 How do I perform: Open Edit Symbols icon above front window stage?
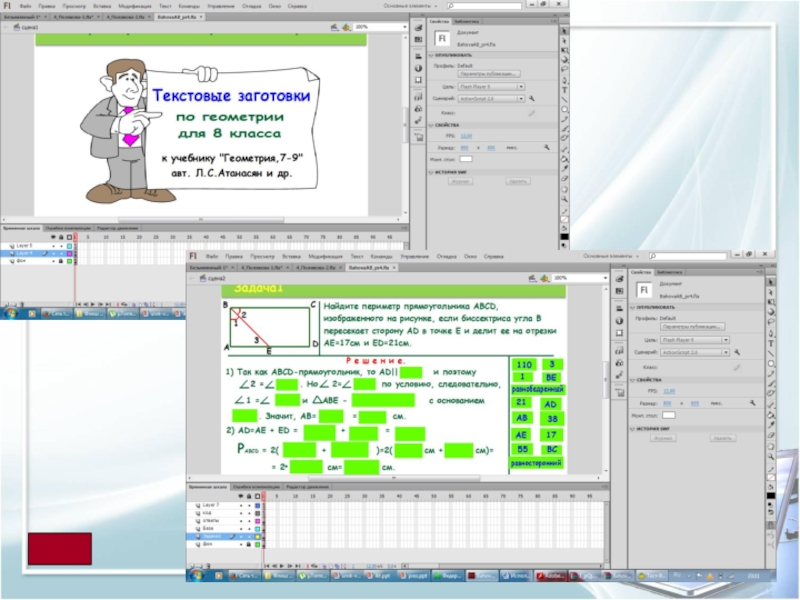point(544,278)
